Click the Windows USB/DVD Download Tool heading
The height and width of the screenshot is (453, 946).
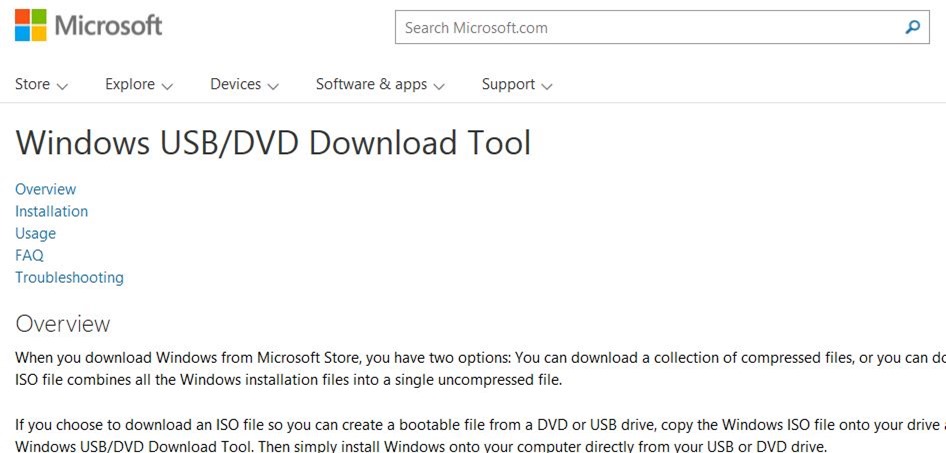click(273, 142)
